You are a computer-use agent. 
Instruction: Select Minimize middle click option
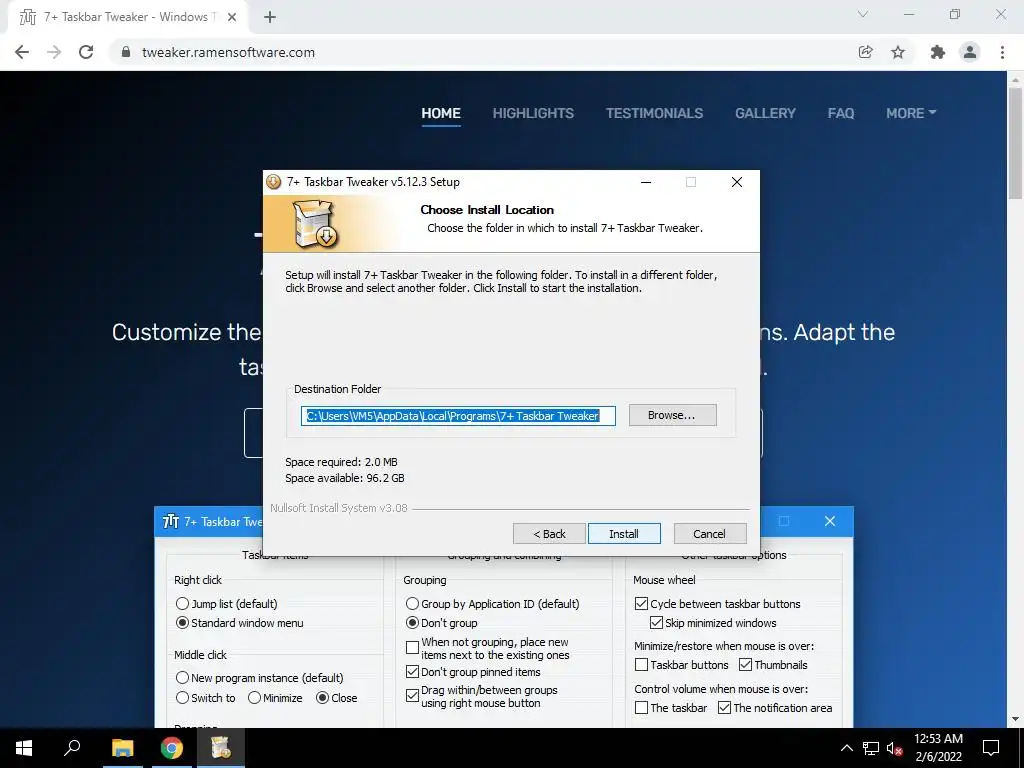[275, 698]
